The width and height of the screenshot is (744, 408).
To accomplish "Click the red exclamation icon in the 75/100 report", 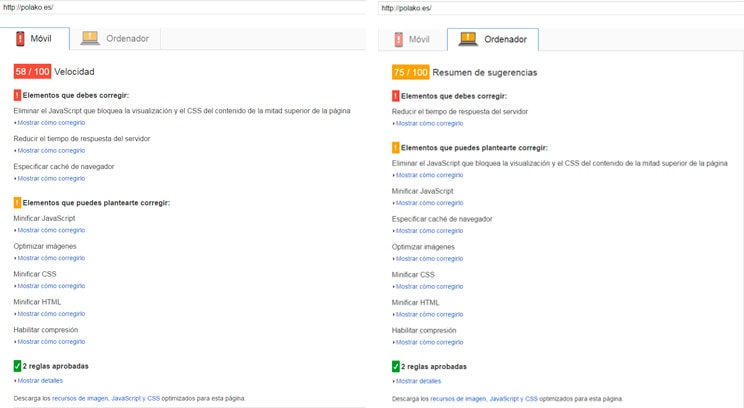I will click(396, 96).
